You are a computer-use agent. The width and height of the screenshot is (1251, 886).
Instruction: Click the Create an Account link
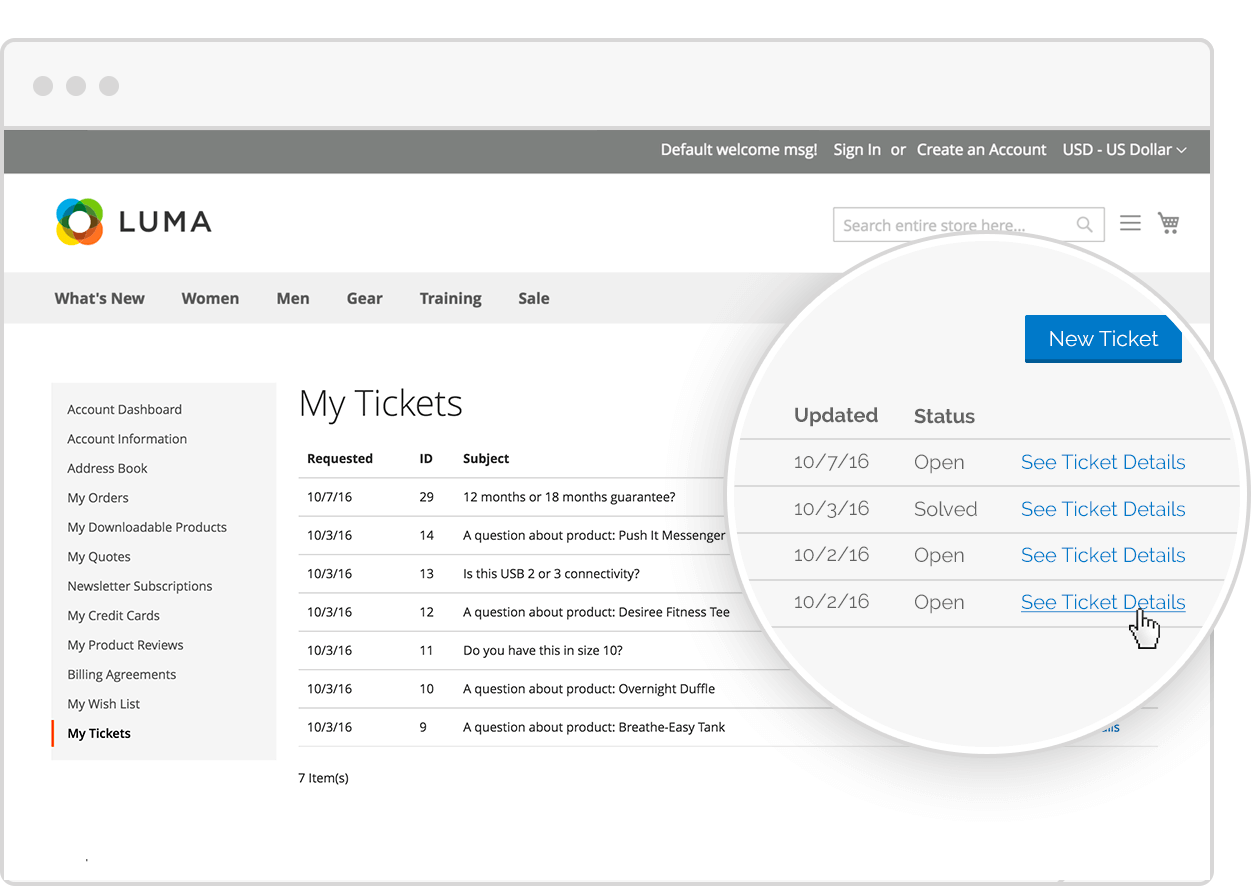coord(982,150)
